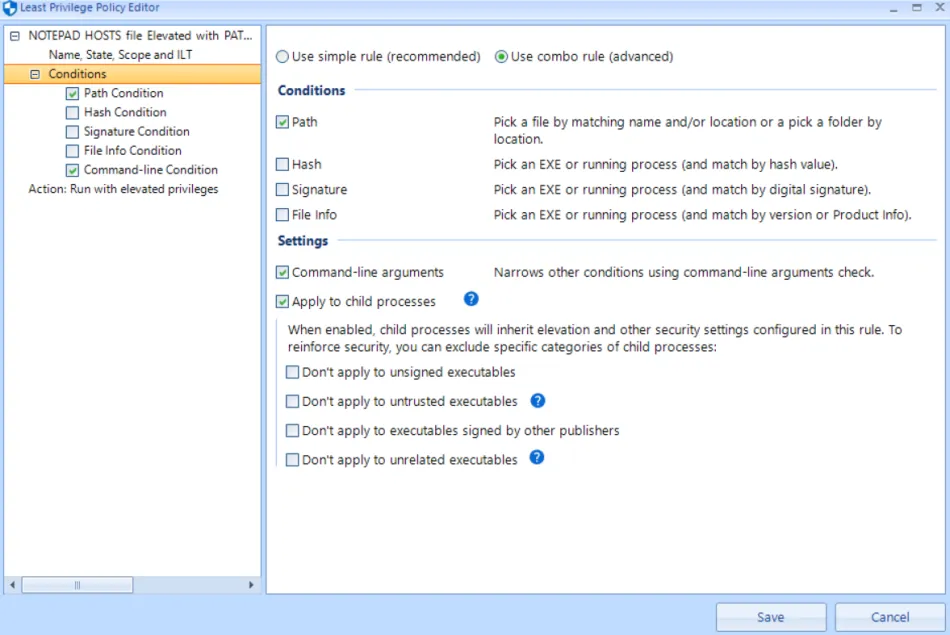Select Action: Run with elevated privileges
Screen dimensions: 950x635
coord(123,189)
